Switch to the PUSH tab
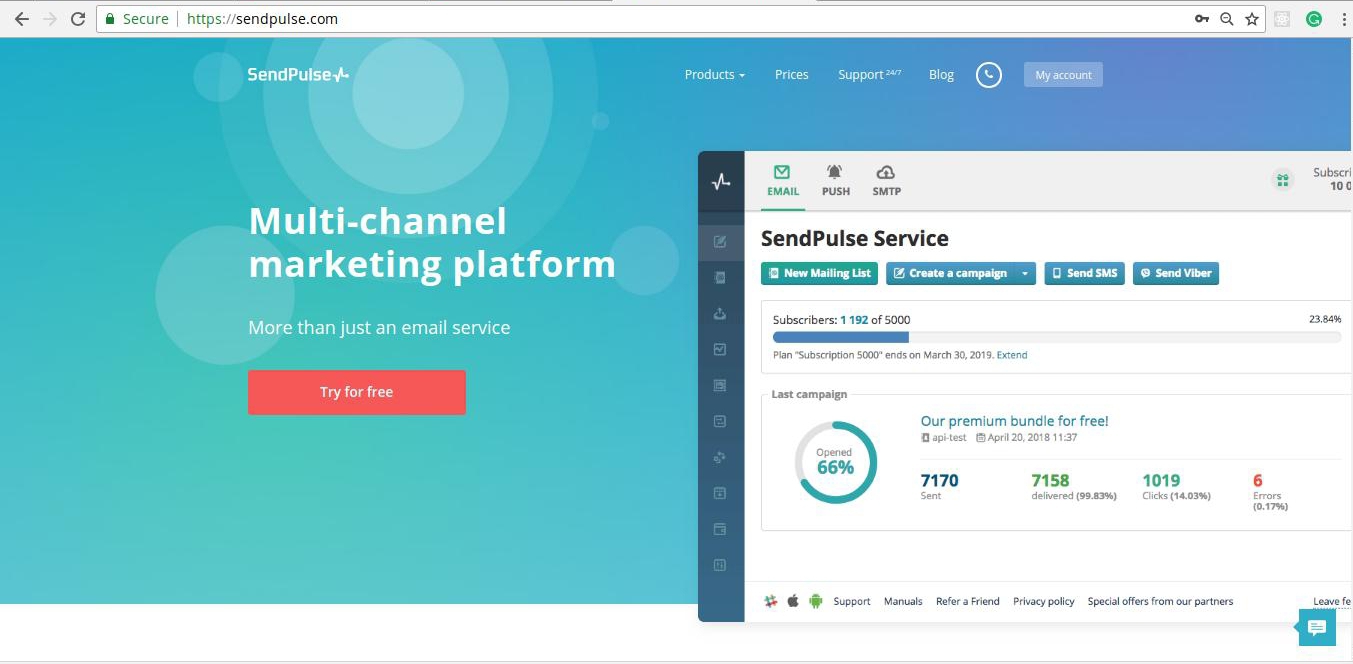This screenshot has width=1353, height=664. tap(835, 181)
